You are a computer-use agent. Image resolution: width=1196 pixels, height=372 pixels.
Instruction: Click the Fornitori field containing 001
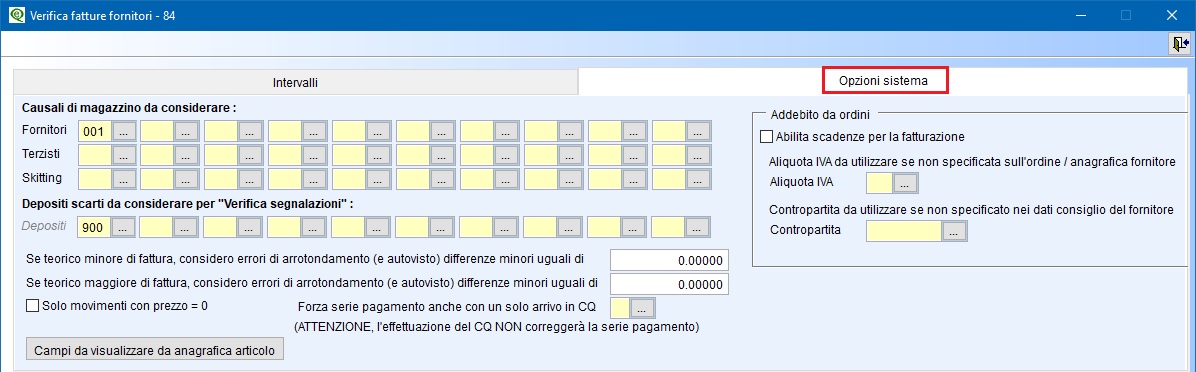point(95,131)
